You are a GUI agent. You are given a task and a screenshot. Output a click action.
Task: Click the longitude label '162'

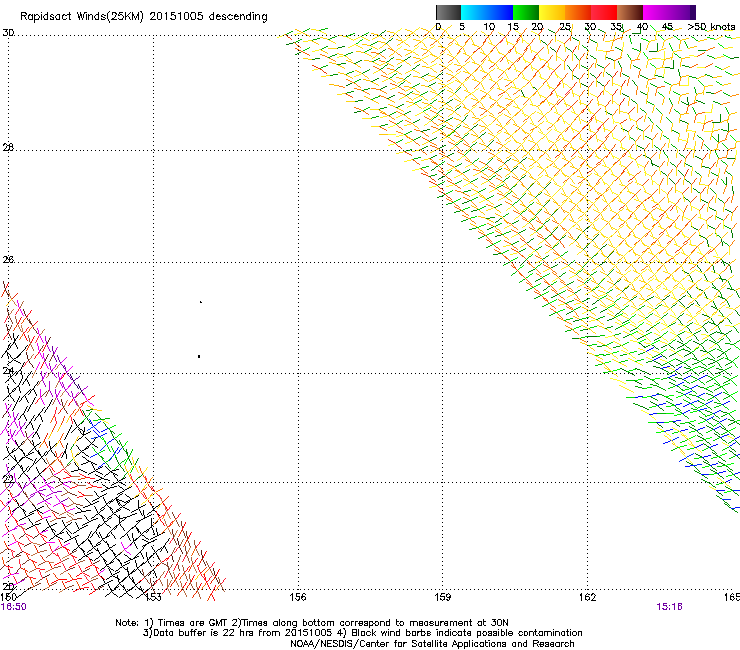[588, 597]
